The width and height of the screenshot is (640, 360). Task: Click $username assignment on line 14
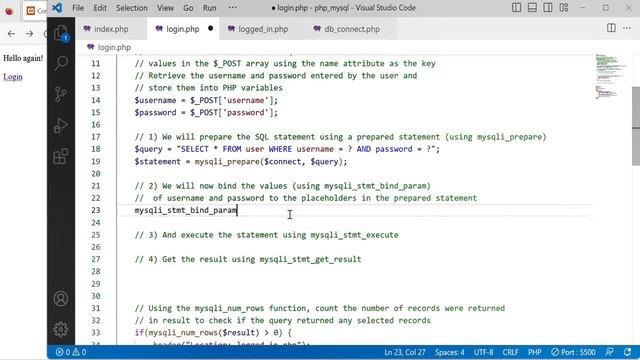pos(206,100)
